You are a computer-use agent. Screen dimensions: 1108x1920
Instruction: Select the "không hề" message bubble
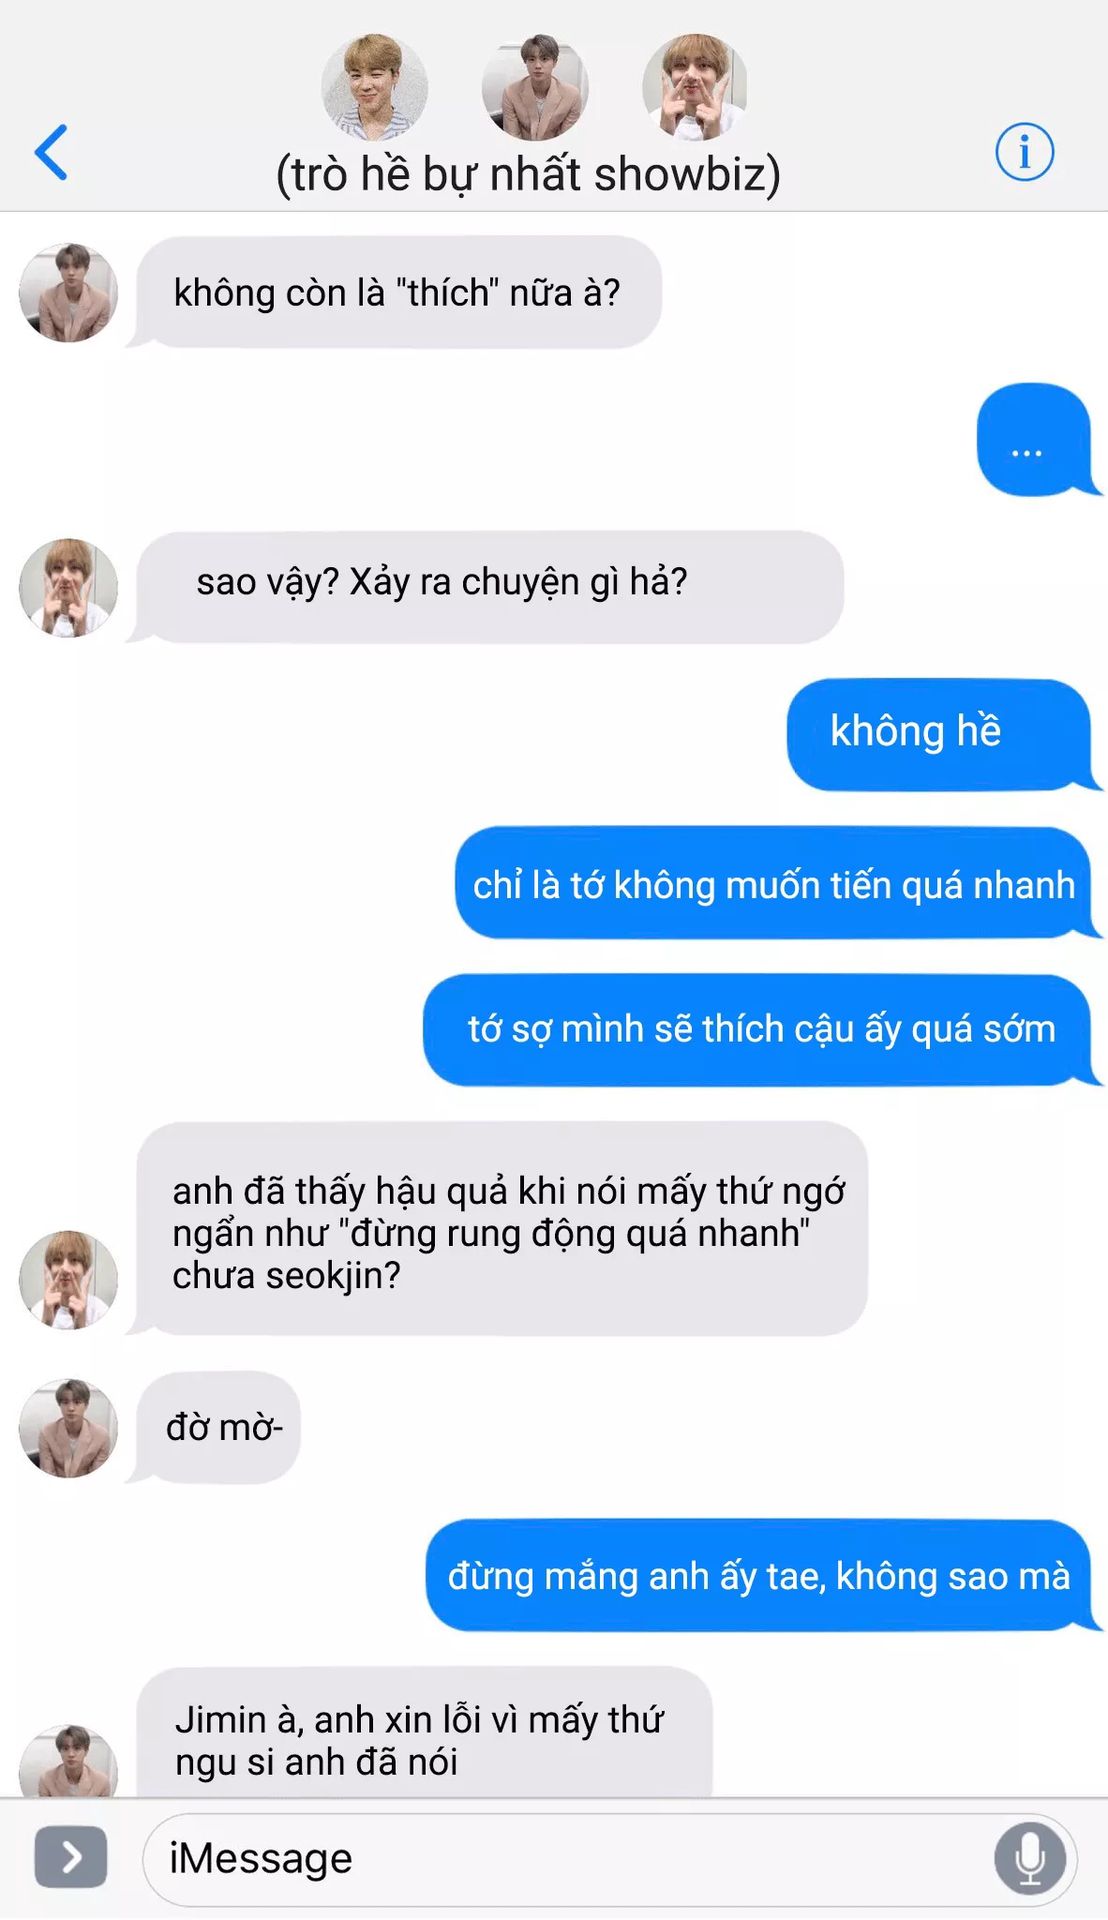[940, 734]
